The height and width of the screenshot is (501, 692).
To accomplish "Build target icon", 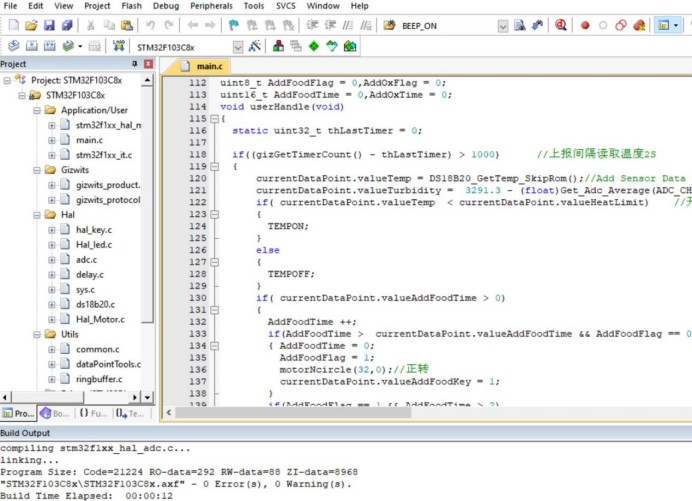I will pyautogui.click(x=31, y=46).
